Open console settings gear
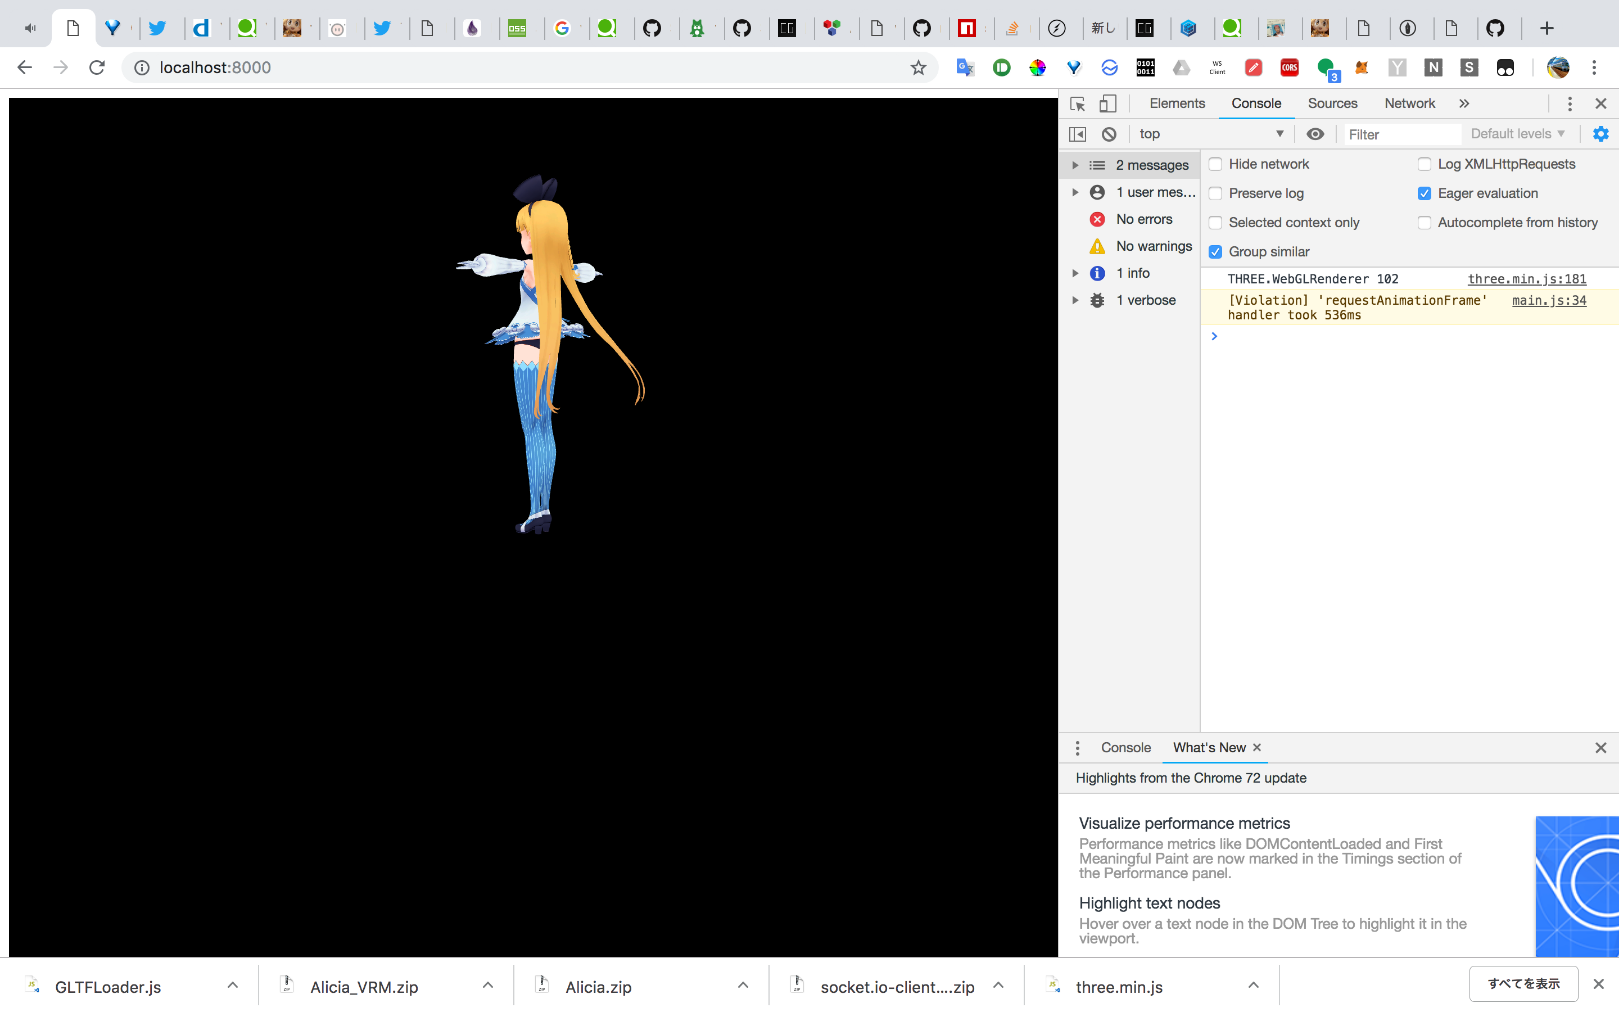 pyautogui.click(x=1600, y=134)
